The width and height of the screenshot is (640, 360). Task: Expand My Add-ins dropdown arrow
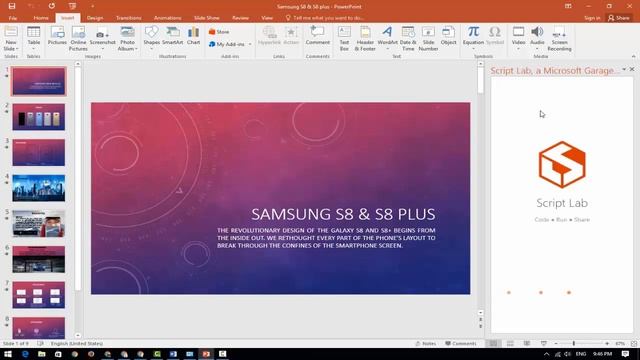pyautogui.click(x=250, y=44)
